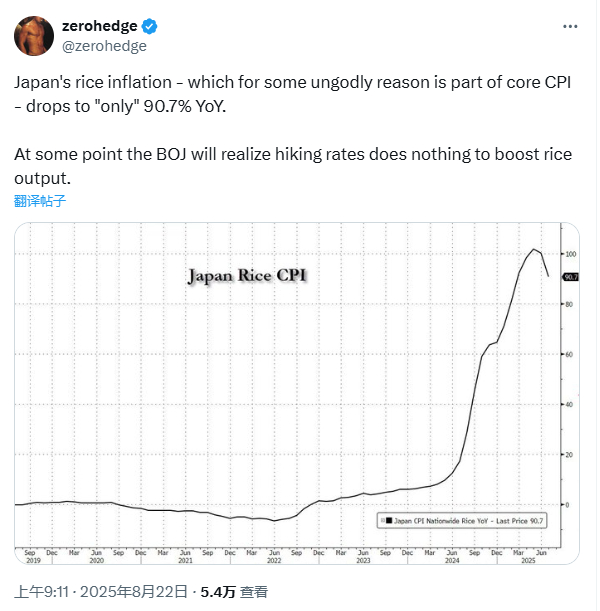Open the three-dot more options menu

[570, 26]
